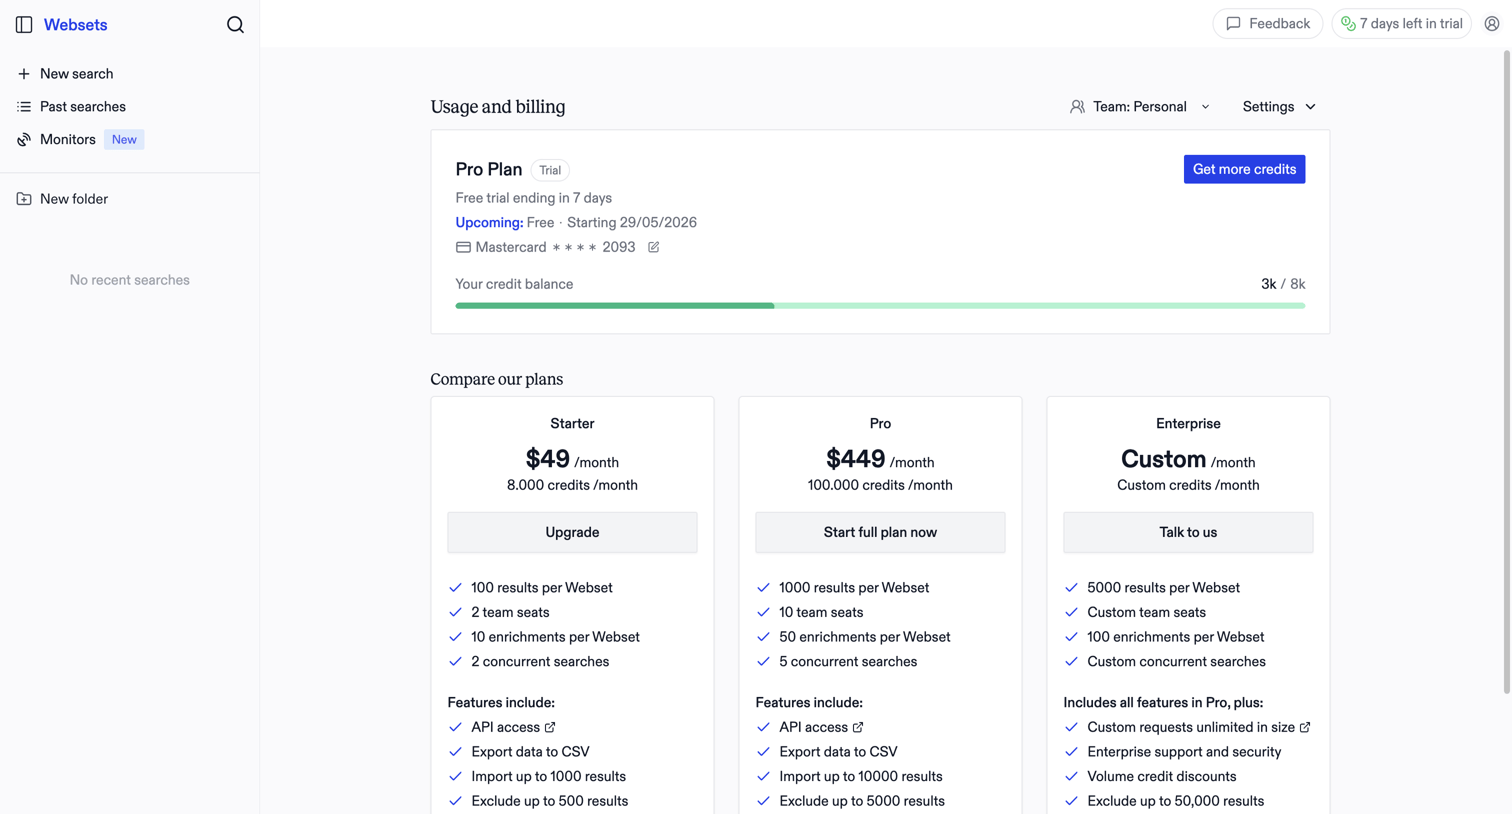Click the $449 /month price
The width and height of the screenshot is (1512, 814).
pos(880,459)
